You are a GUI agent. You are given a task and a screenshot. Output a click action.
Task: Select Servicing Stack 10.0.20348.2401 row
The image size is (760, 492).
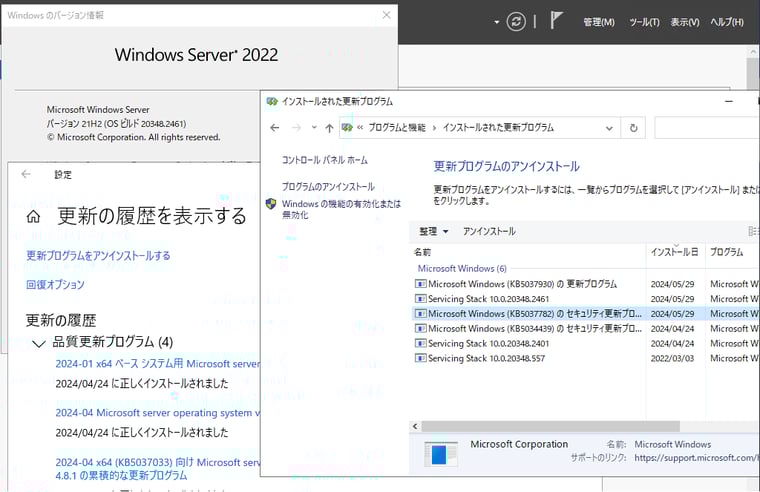click(x=585, y=344)
